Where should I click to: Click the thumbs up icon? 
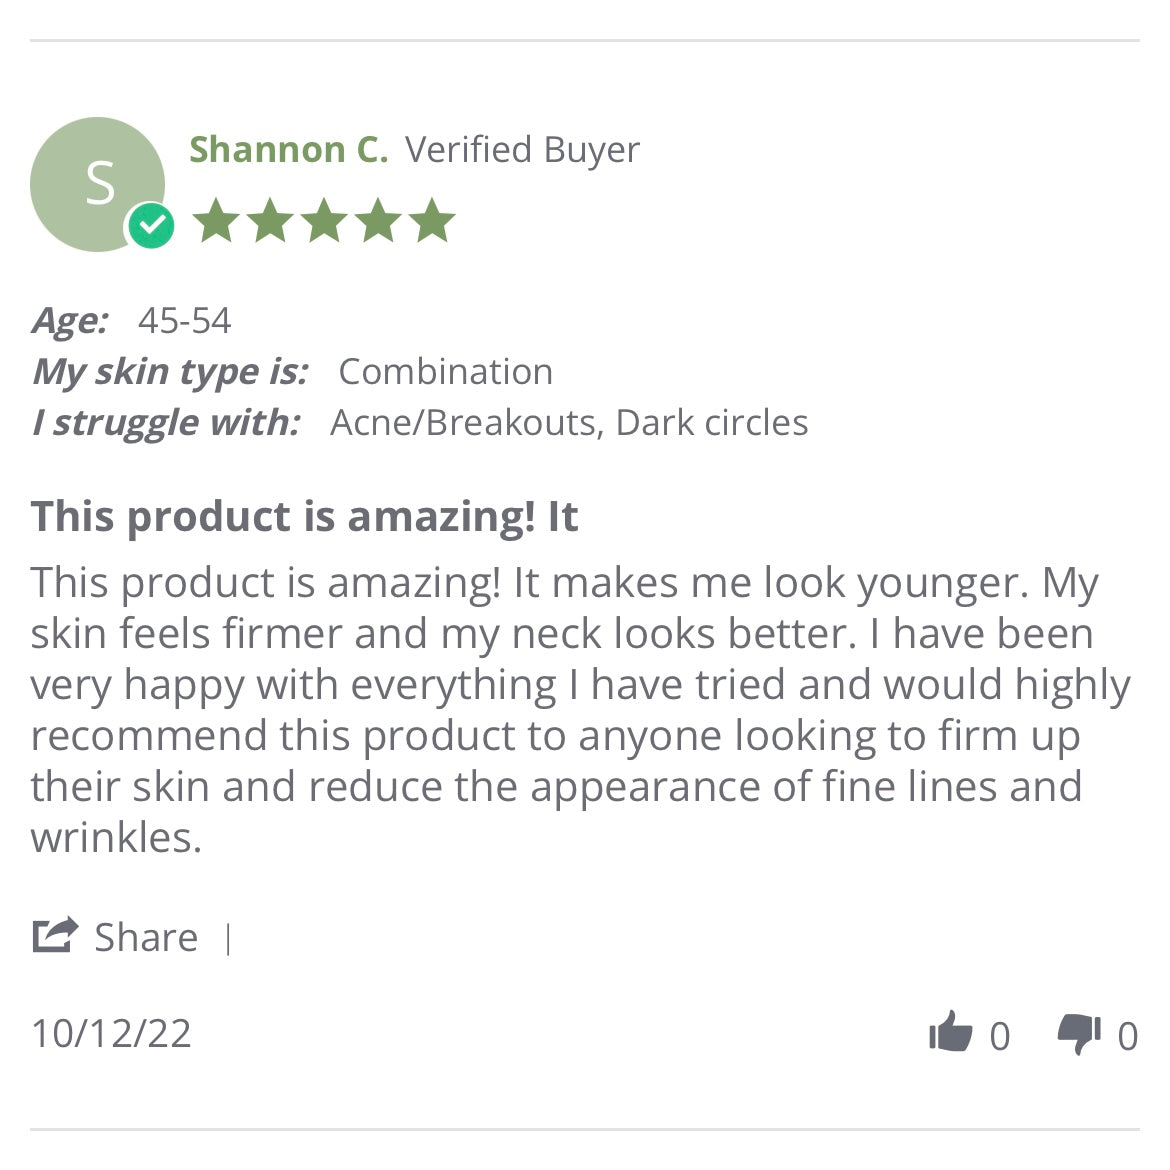coord(950,1032)
